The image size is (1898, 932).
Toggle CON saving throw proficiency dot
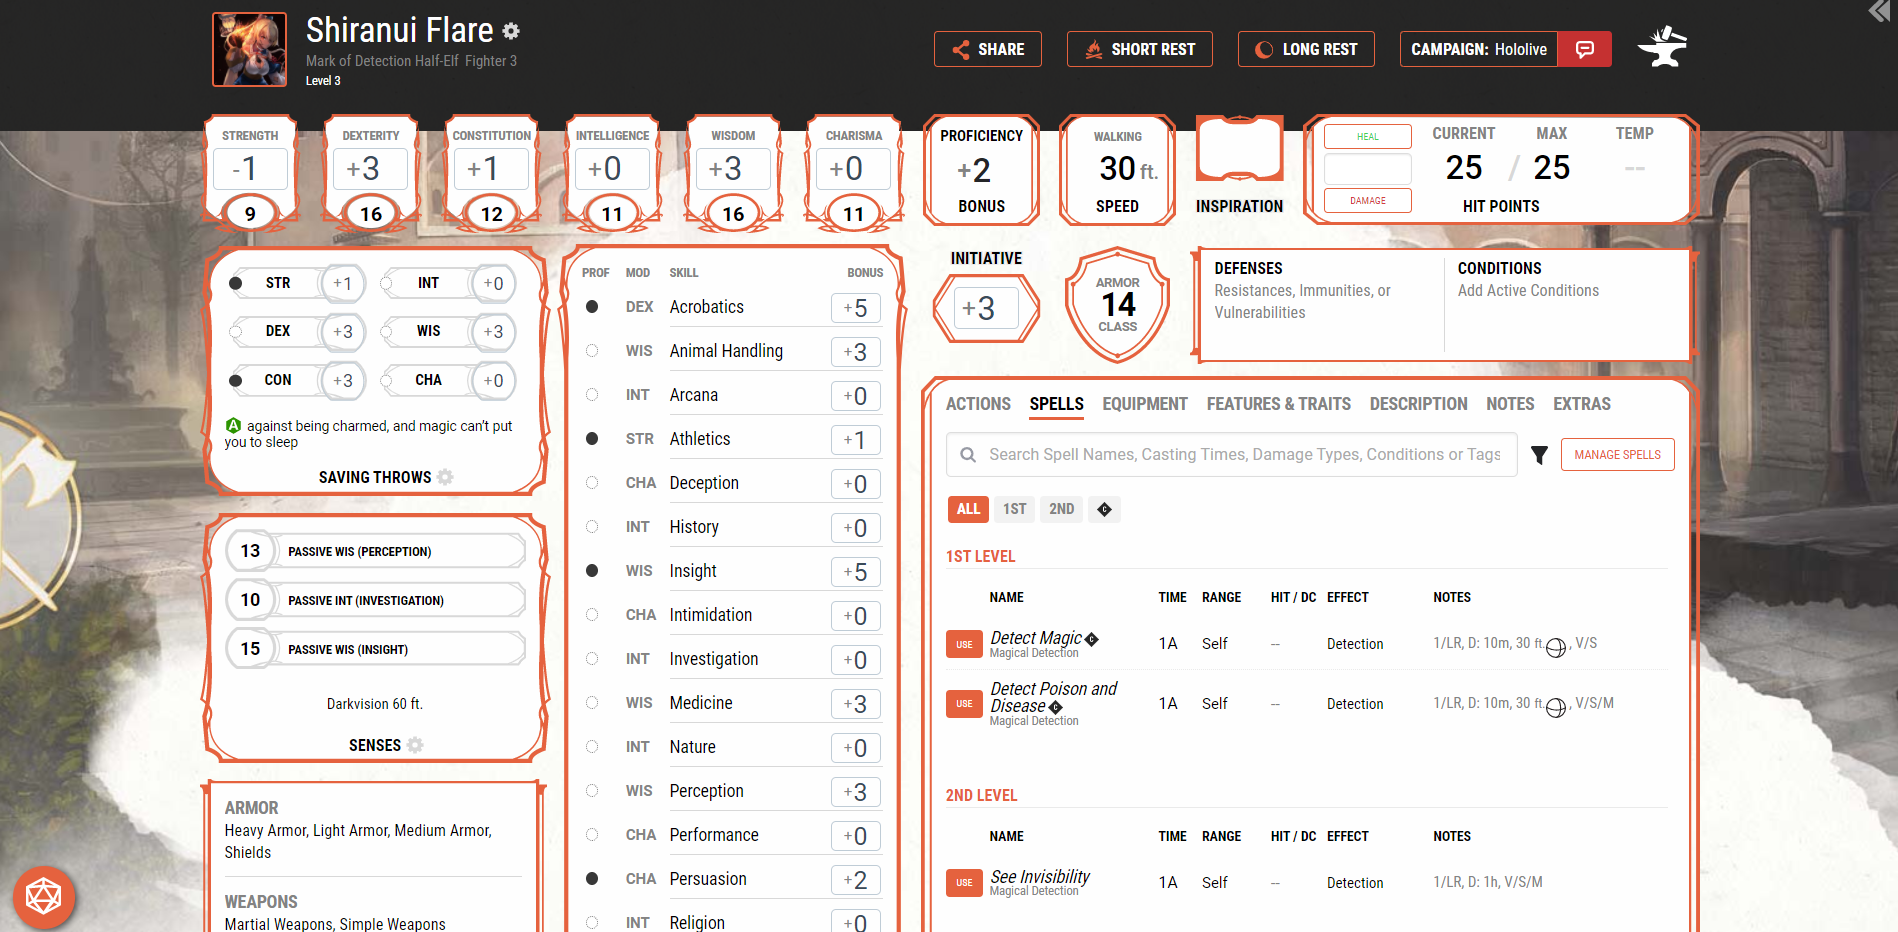coord(236,380)
